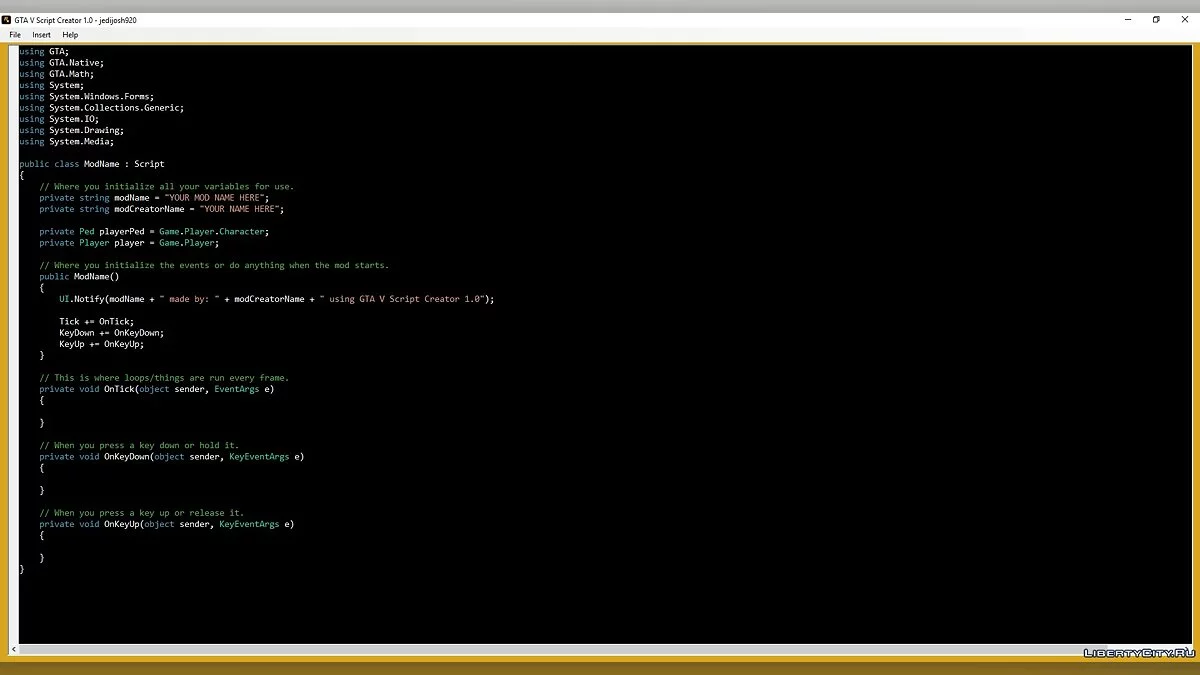The image size is (1200, 675).
Task: Open the Help menu
Action: (70, 35)
